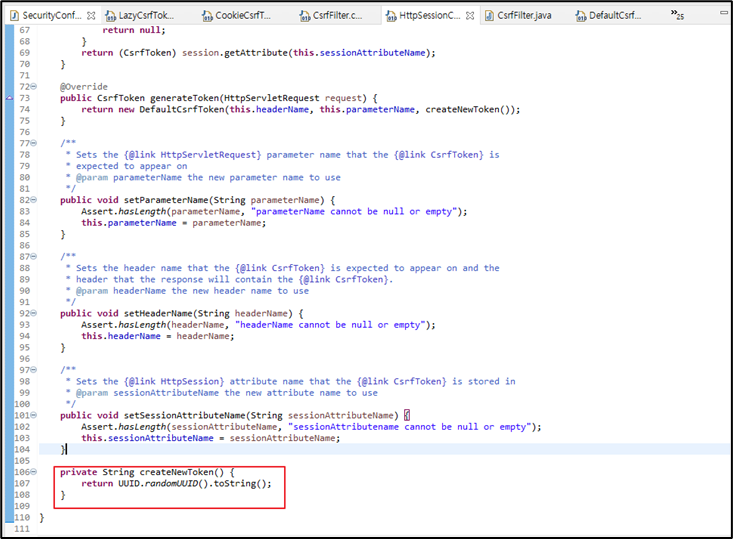This screenshot has height=539, width=733.
Task: Collapse the Javadoc comment at line 97
Action: (x=34, y=370)
